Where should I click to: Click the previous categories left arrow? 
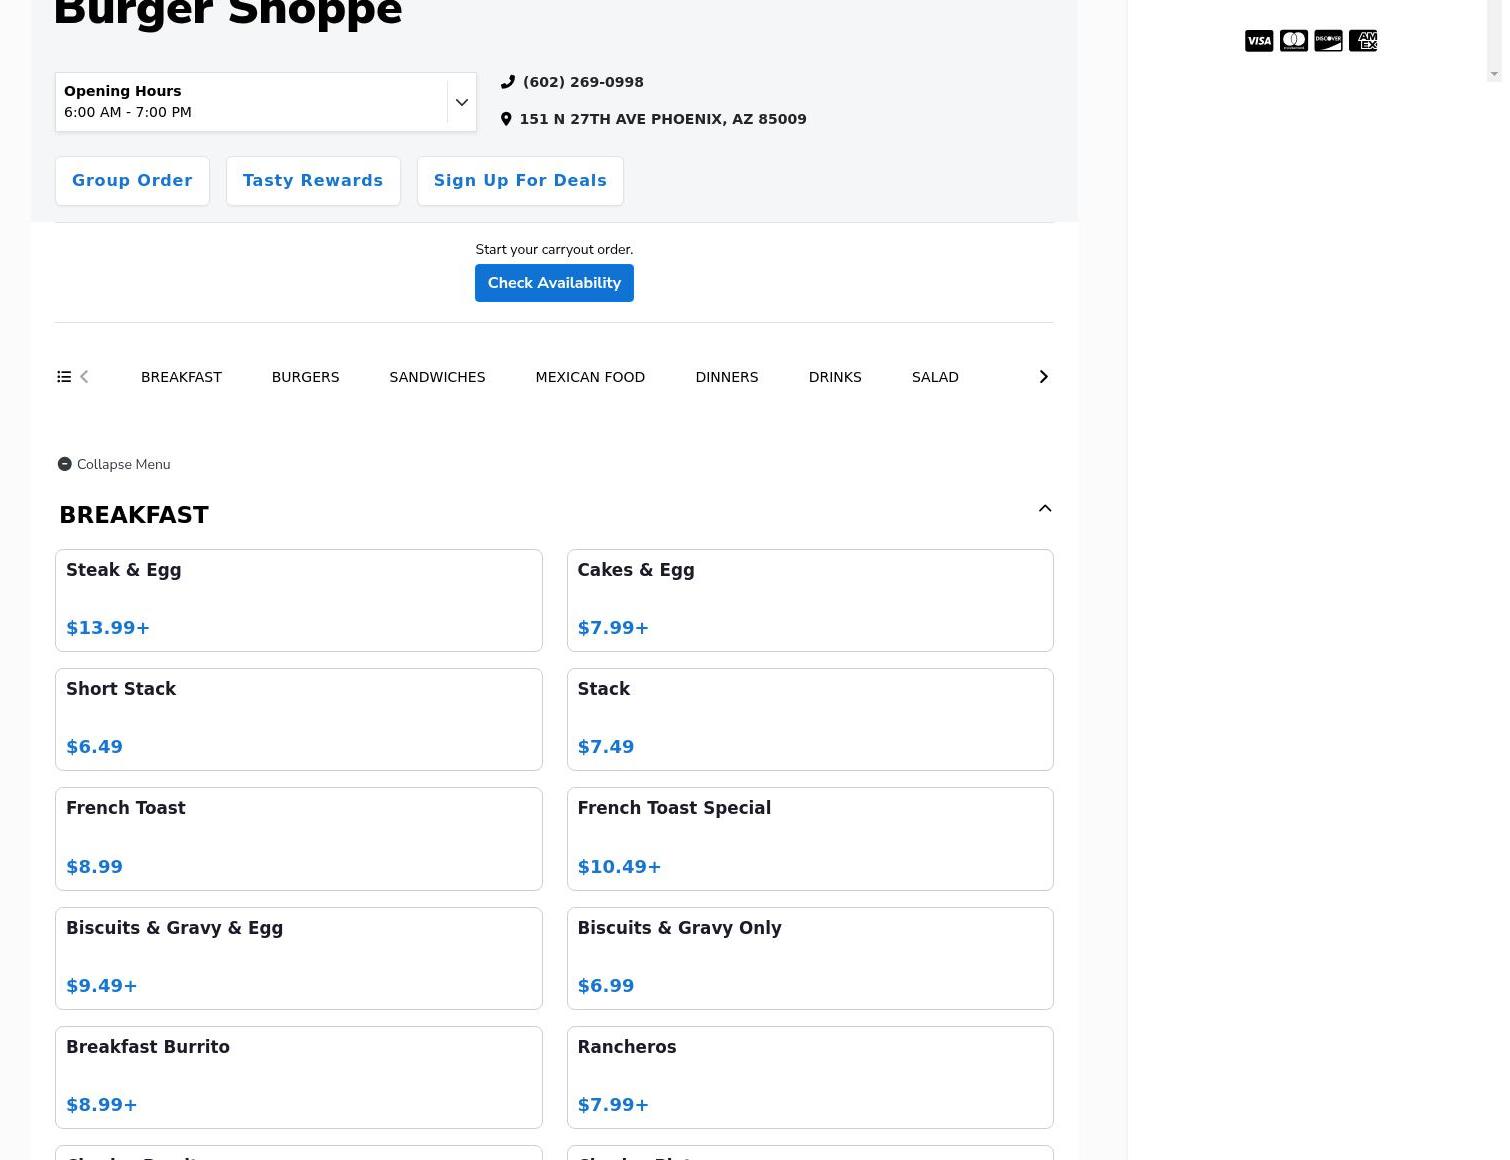click(84, 377)
